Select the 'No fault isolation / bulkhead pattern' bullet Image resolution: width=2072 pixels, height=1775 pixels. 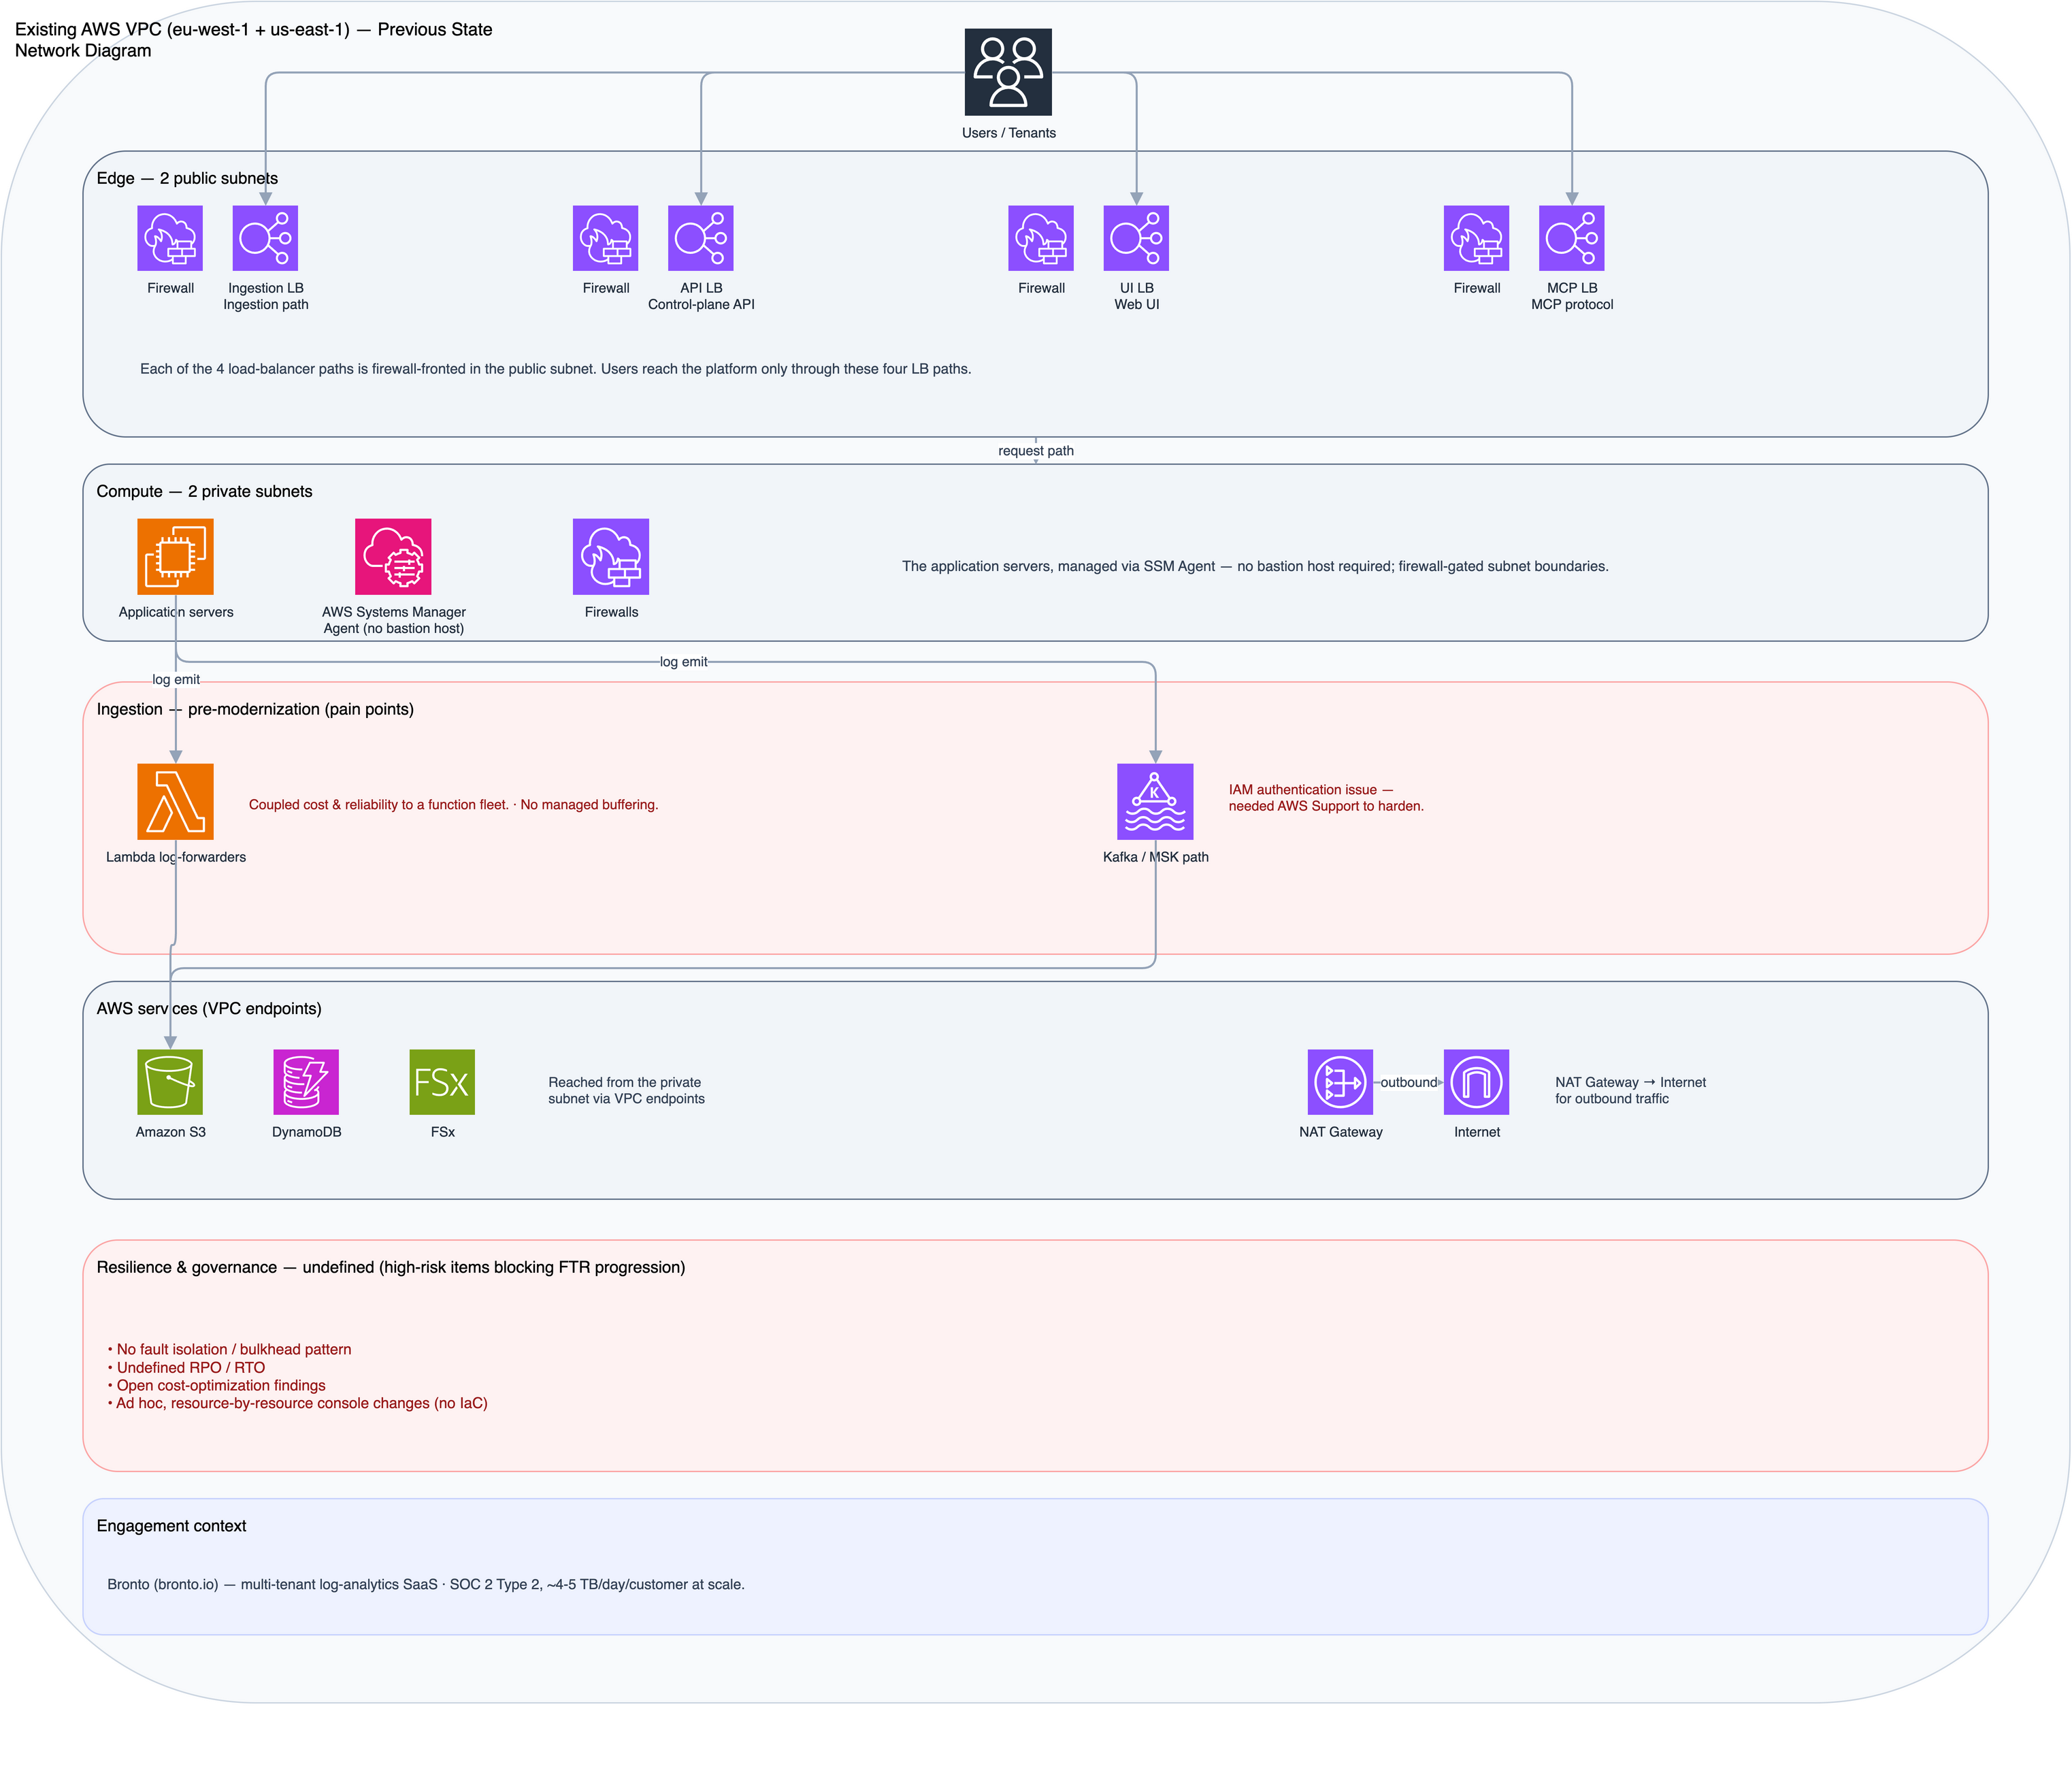click(230, 1350)
